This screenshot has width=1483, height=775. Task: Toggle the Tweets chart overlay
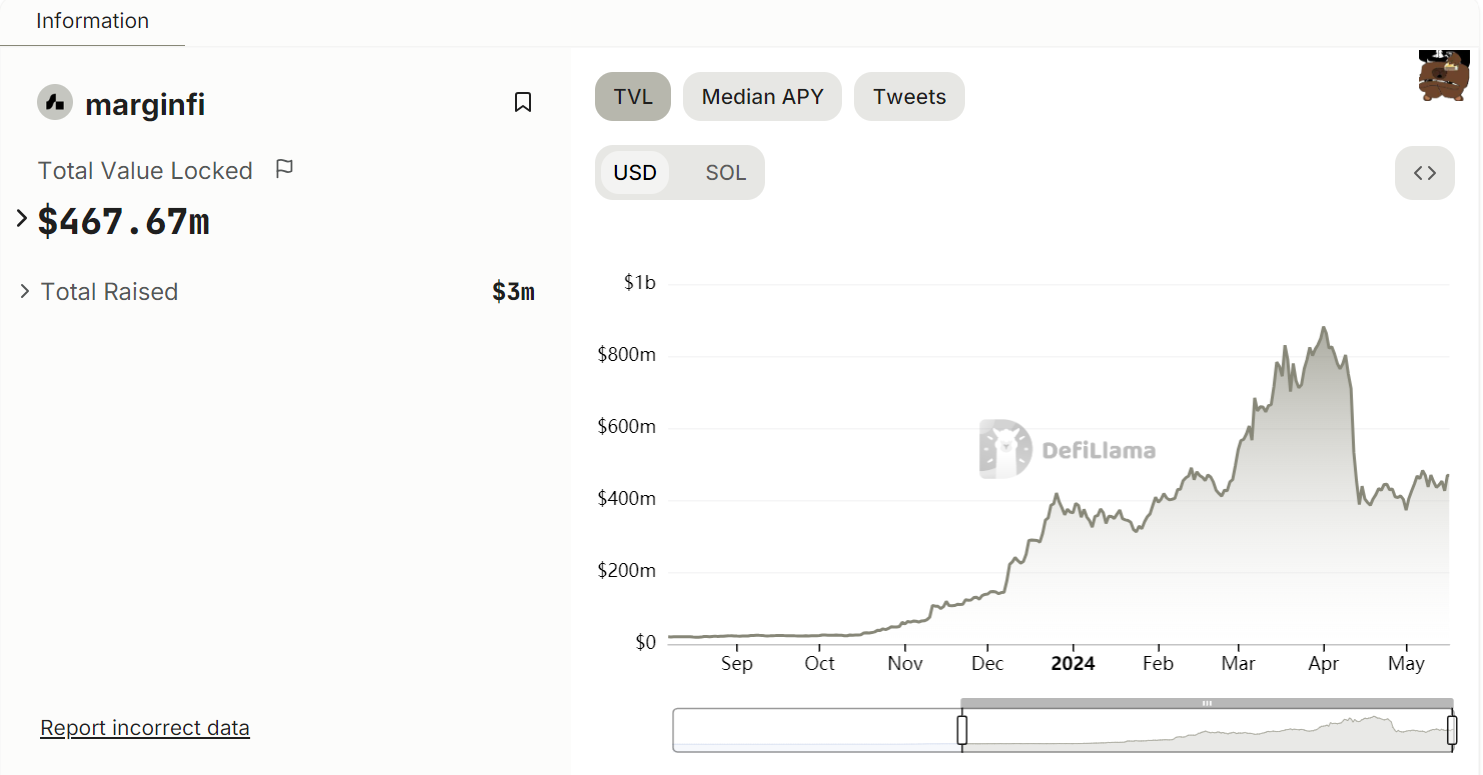click(x=909, y=97)
